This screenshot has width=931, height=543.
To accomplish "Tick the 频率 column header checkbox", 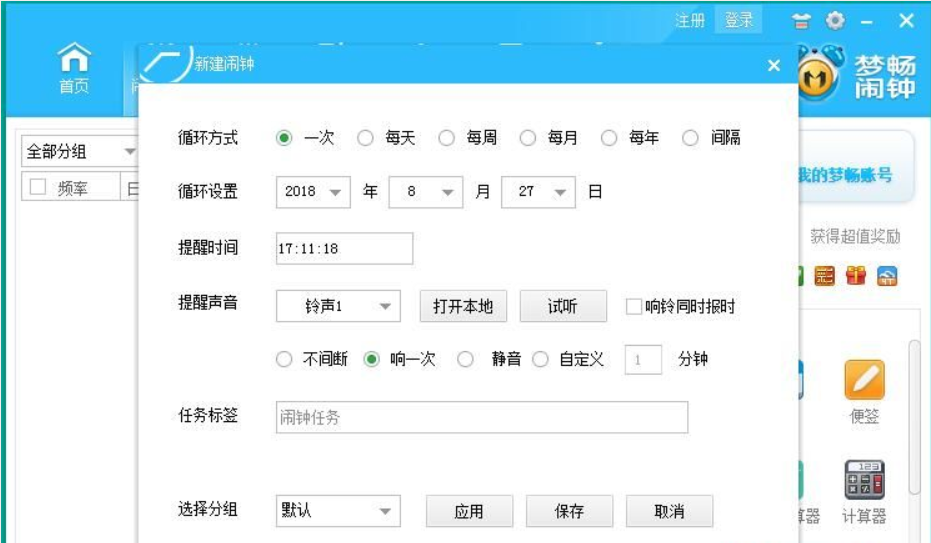I will [x=38, y=187].
